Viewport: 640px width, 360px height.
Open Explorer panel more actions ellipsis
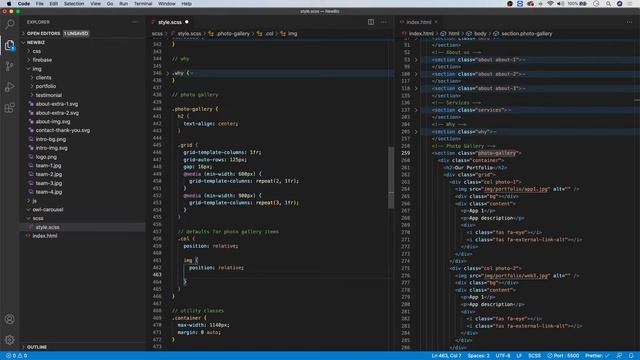[x=135, y=22]
